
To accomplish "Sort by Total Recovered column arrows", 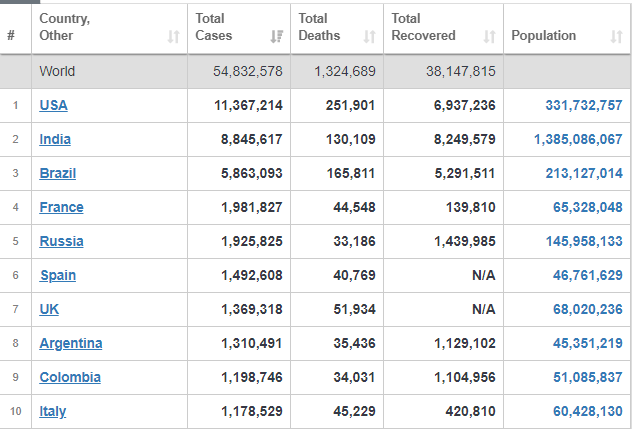I will (x=489, y=37).
